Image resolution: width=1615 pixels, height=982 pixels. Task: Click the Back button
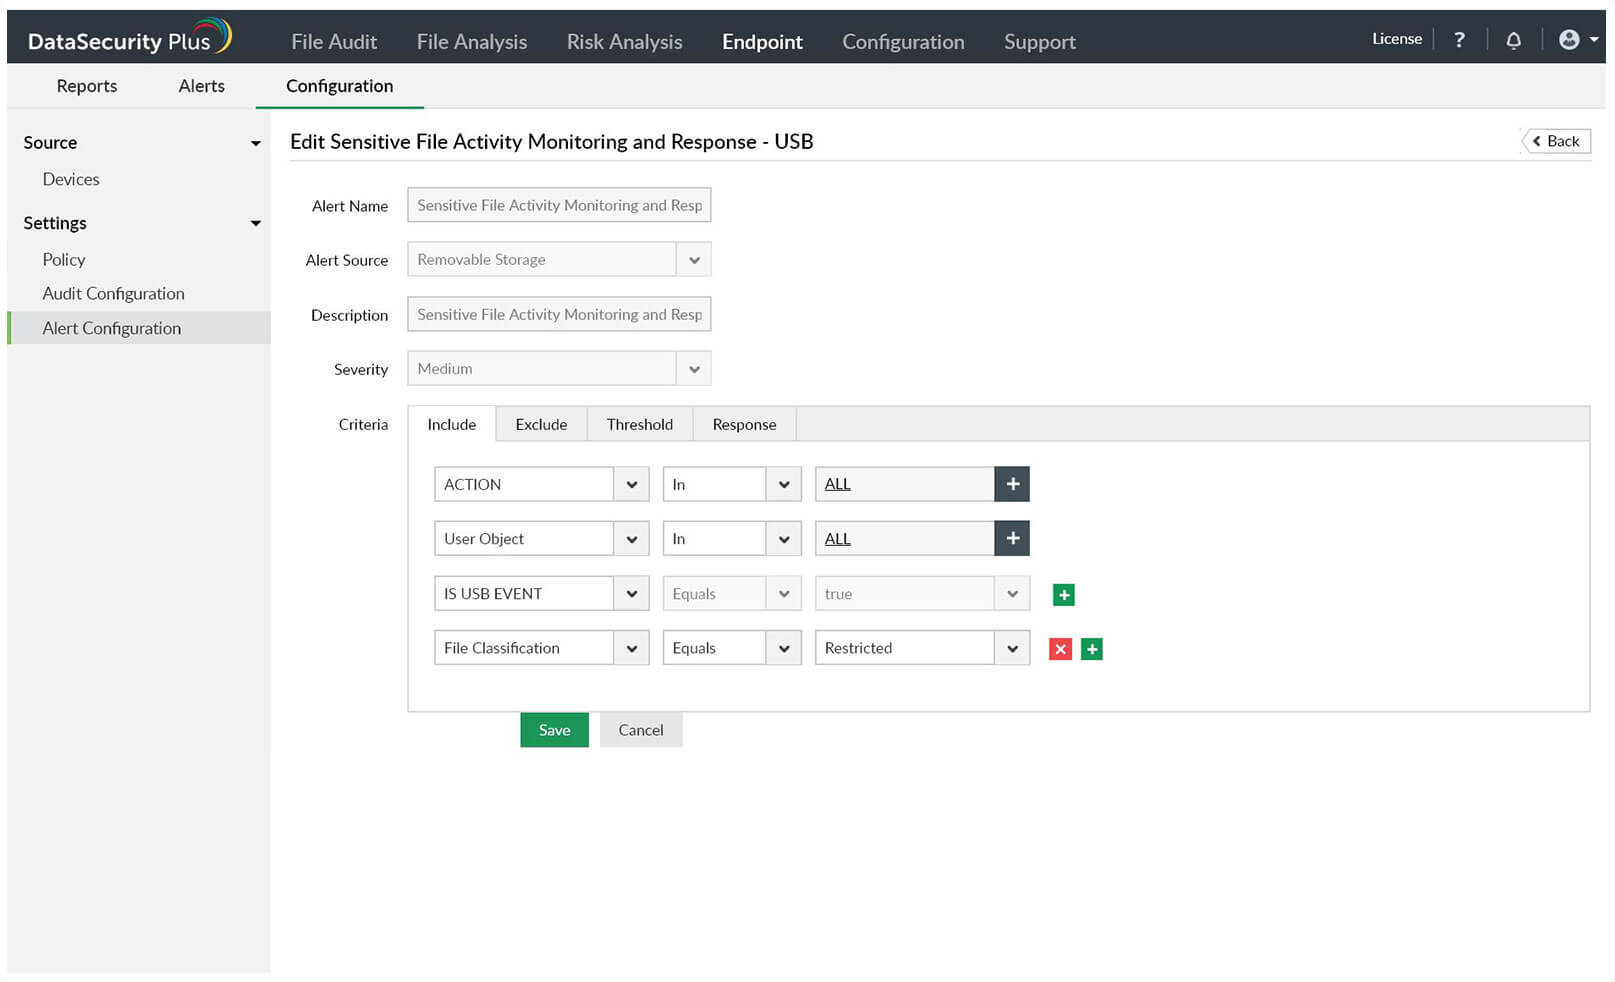(x=1556, y=141)
